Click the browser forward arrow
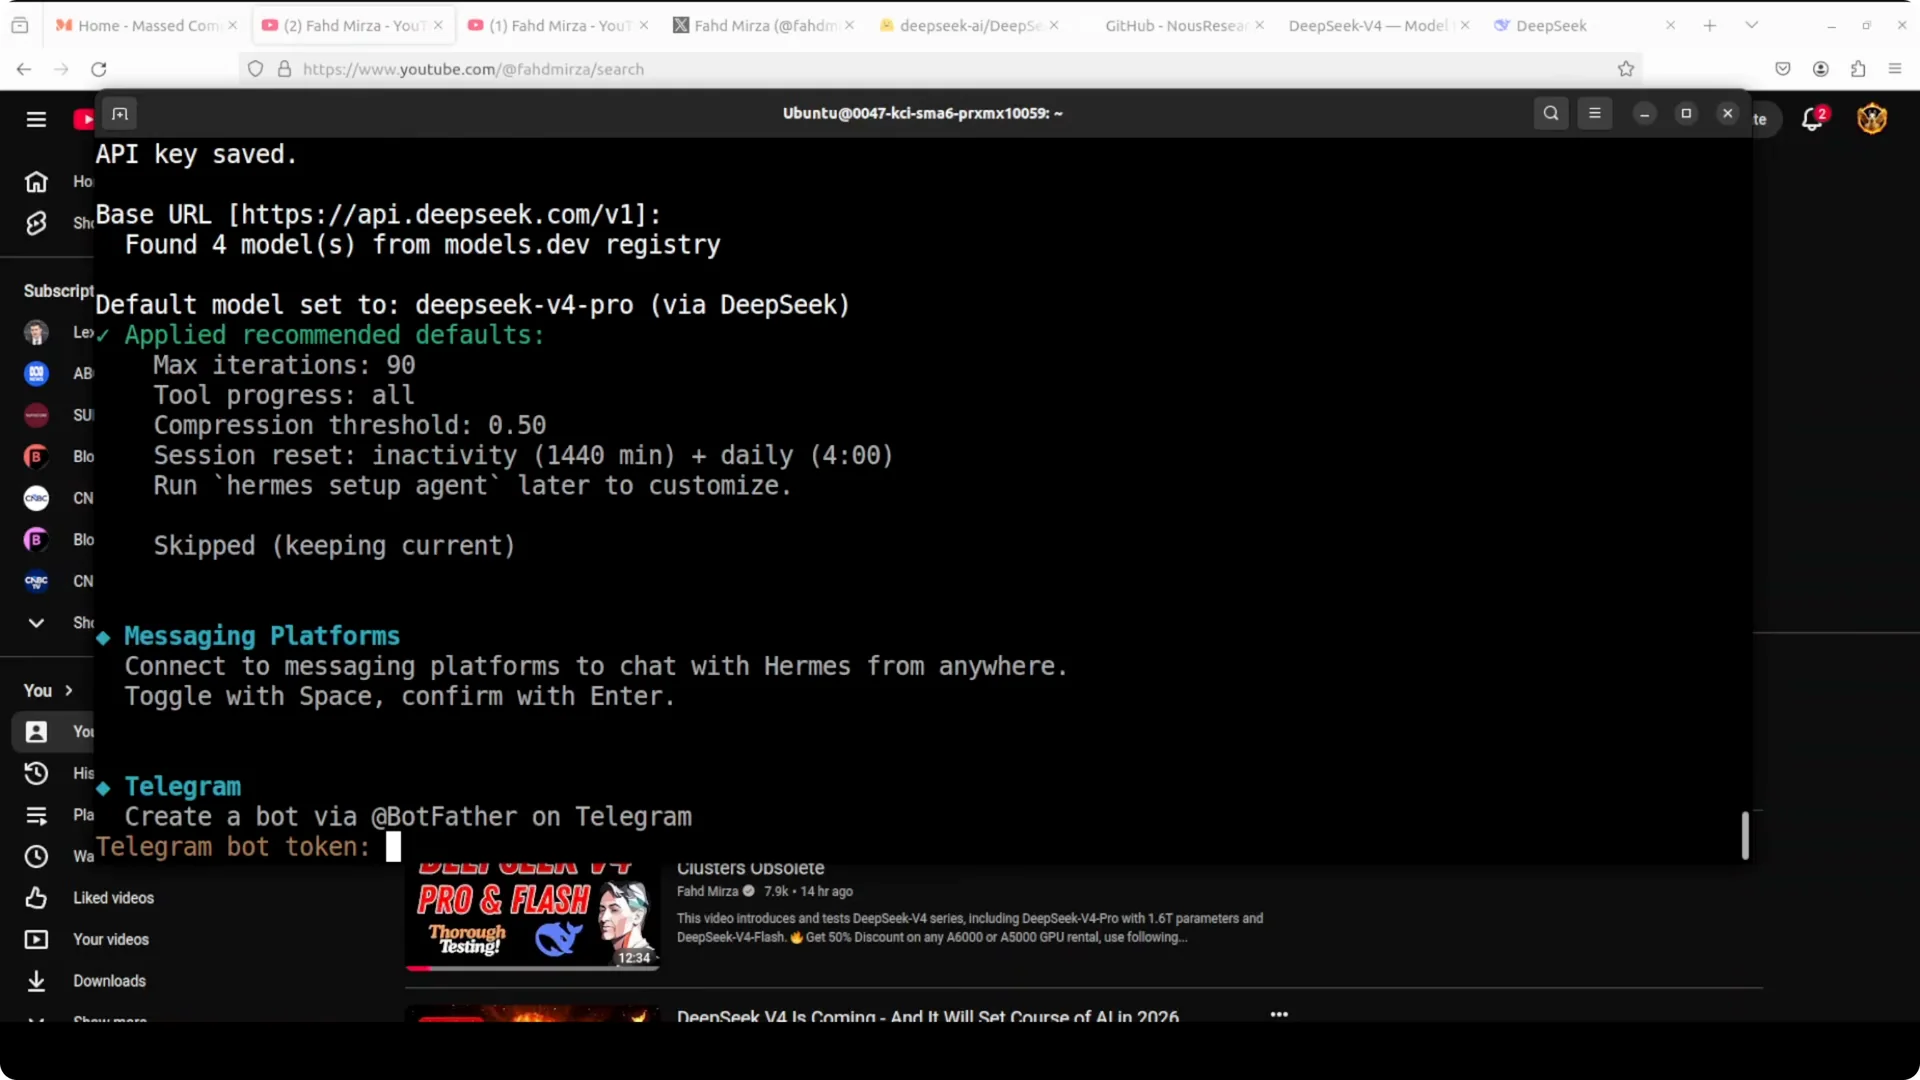 coord(61,69)
